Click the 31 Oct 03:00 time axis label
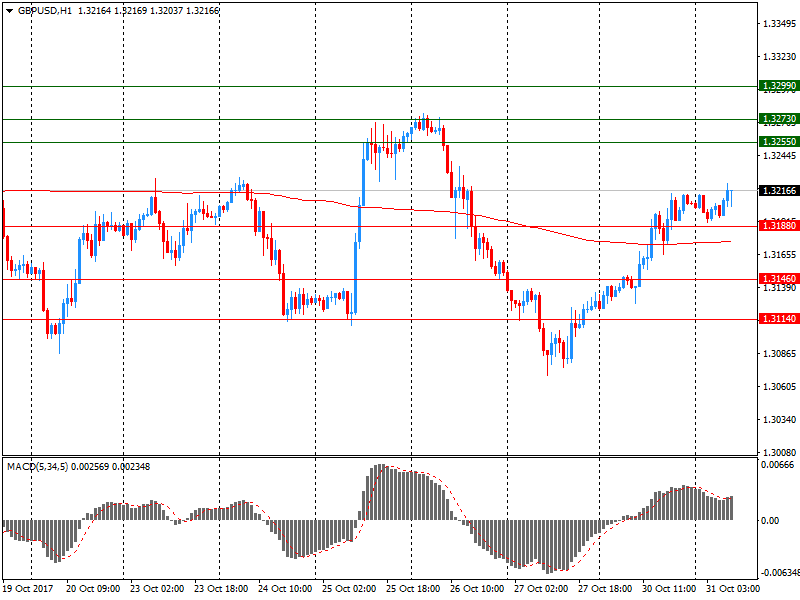The image size is (800, 600). 733,588
